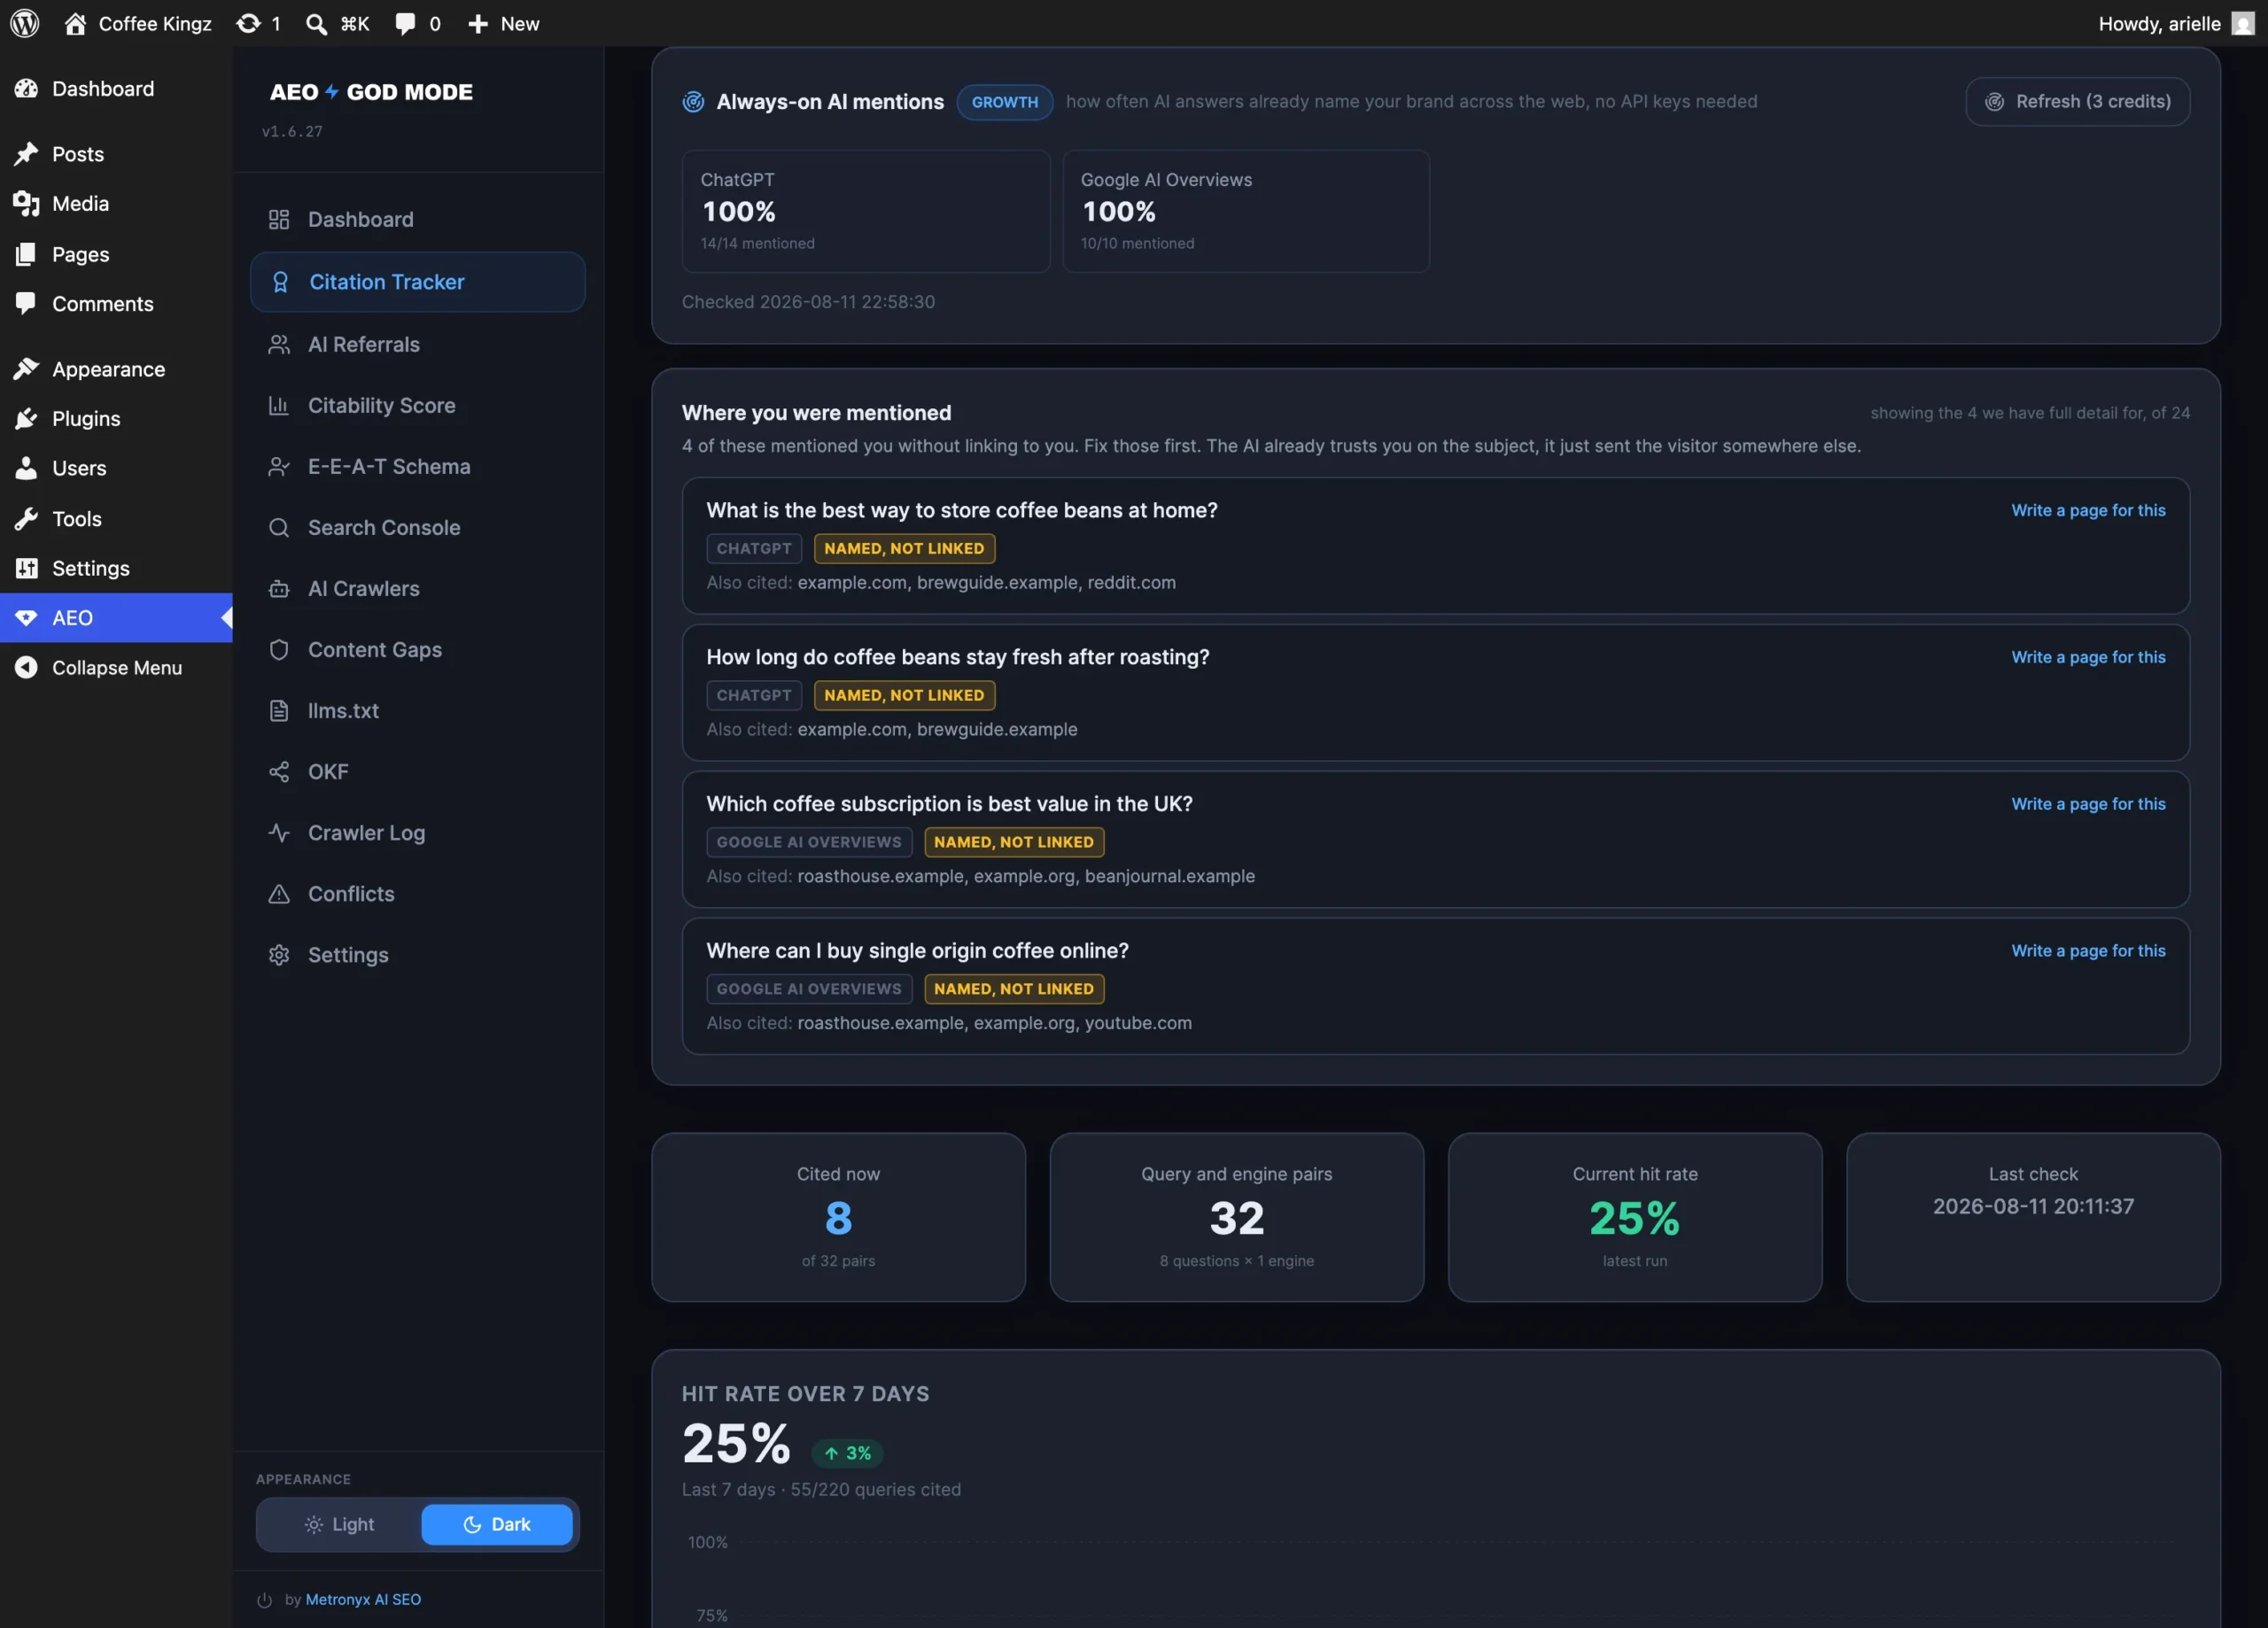The height and width of the screenshot is (1628, 2268).
Task: Switch appearance to Light mode
Action: (339, 1524)
